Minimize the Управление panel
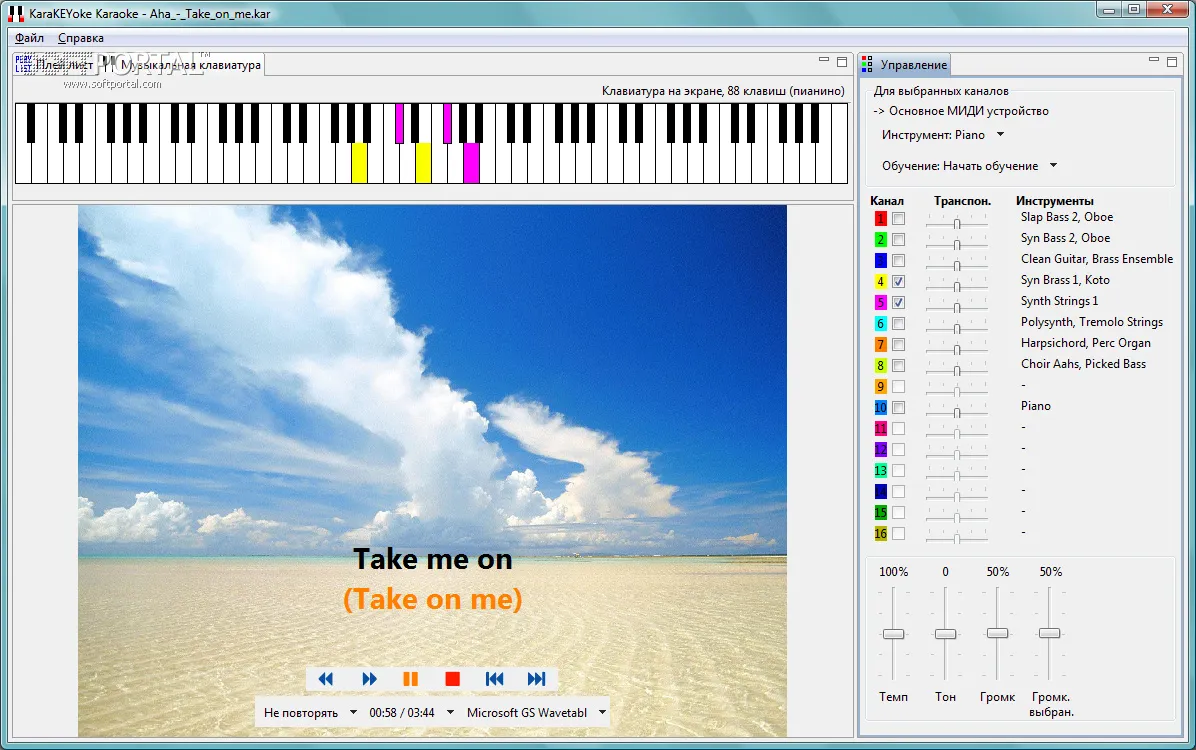 (x=1154, y=60)
